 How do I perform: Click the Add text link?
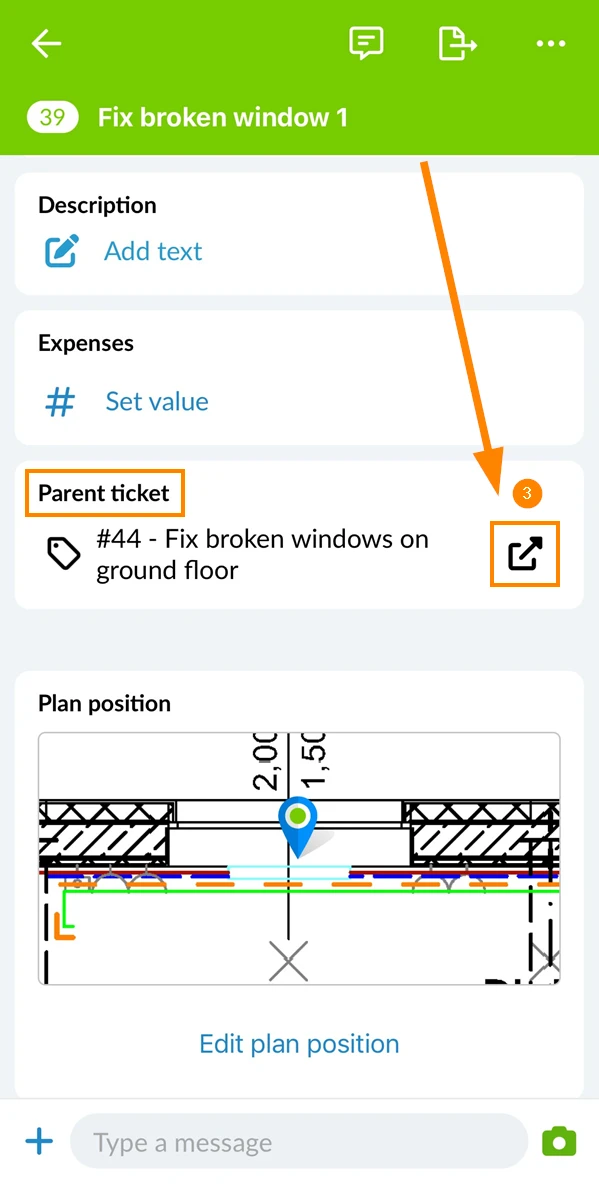pos(153,252)
